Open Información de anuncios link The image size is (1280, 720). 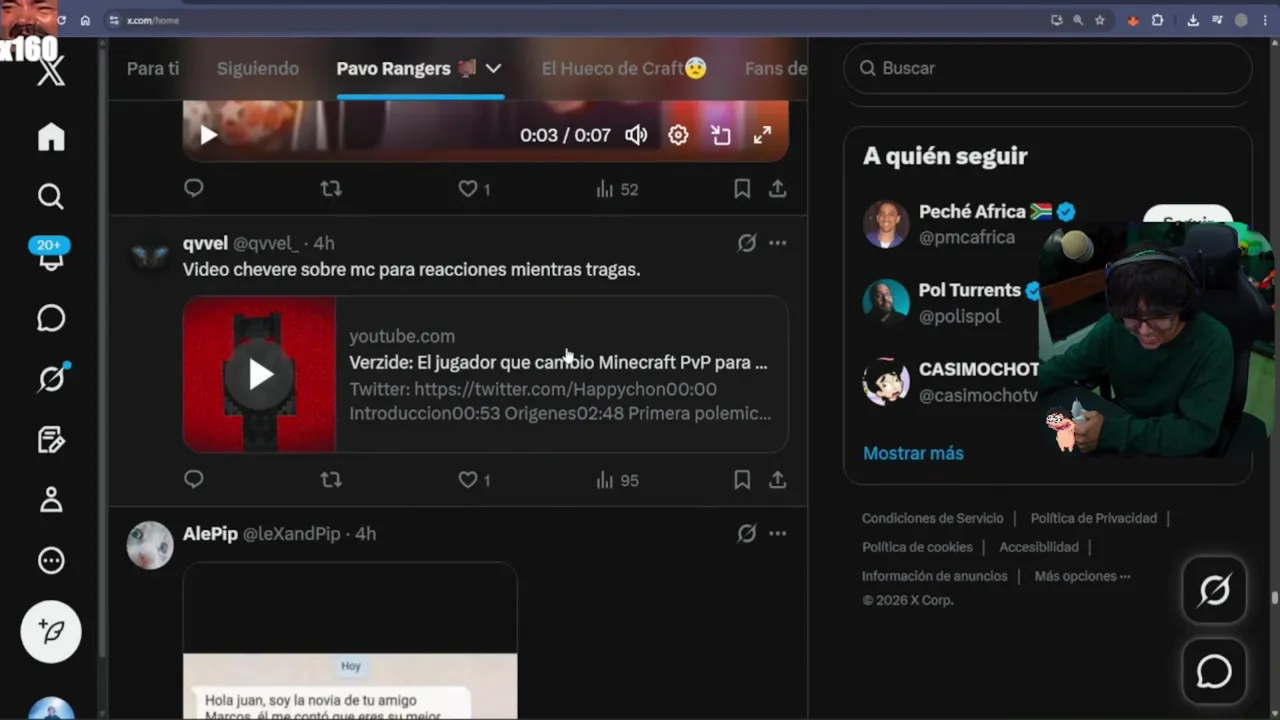click(x=934, y=576)
